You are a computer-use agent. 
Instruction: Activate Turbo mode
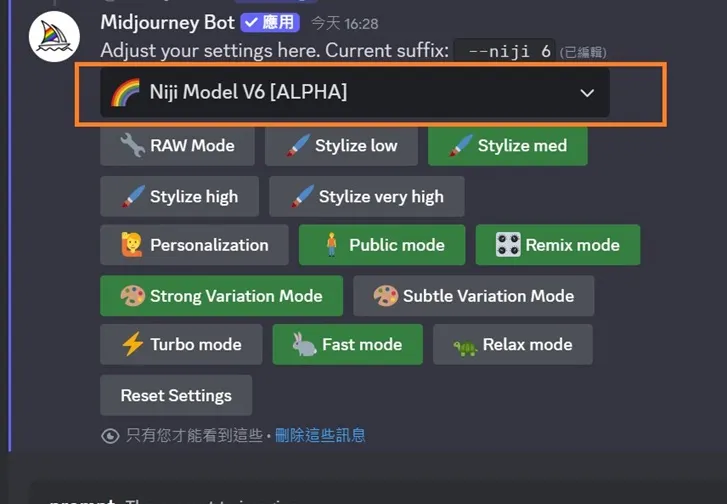181,345
